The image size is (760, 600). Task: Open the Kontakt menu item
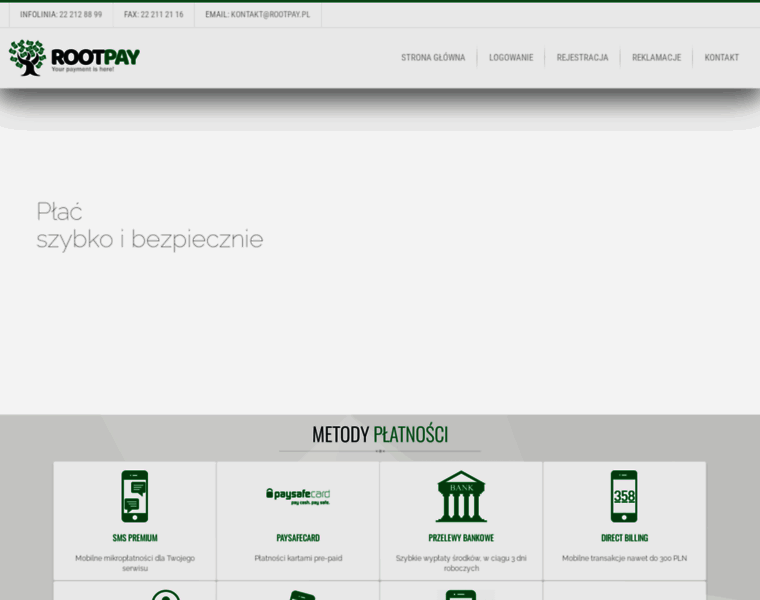[x=721, y=58]
